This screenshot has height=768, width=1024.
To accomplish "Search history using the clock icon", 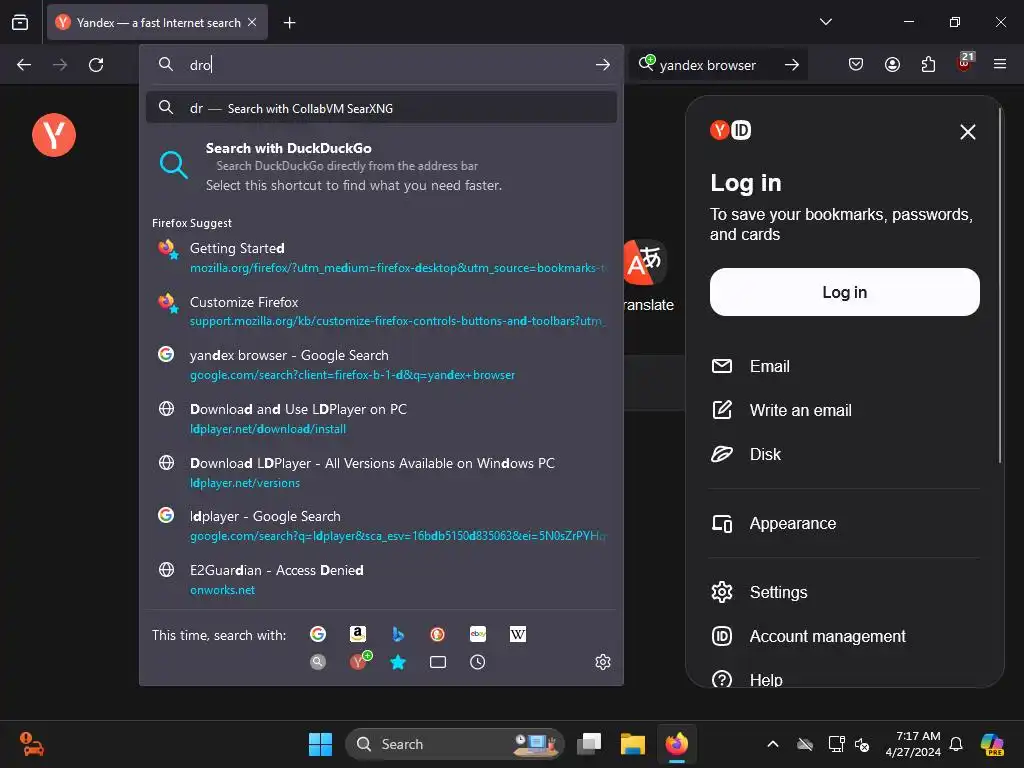I will 477,662.
